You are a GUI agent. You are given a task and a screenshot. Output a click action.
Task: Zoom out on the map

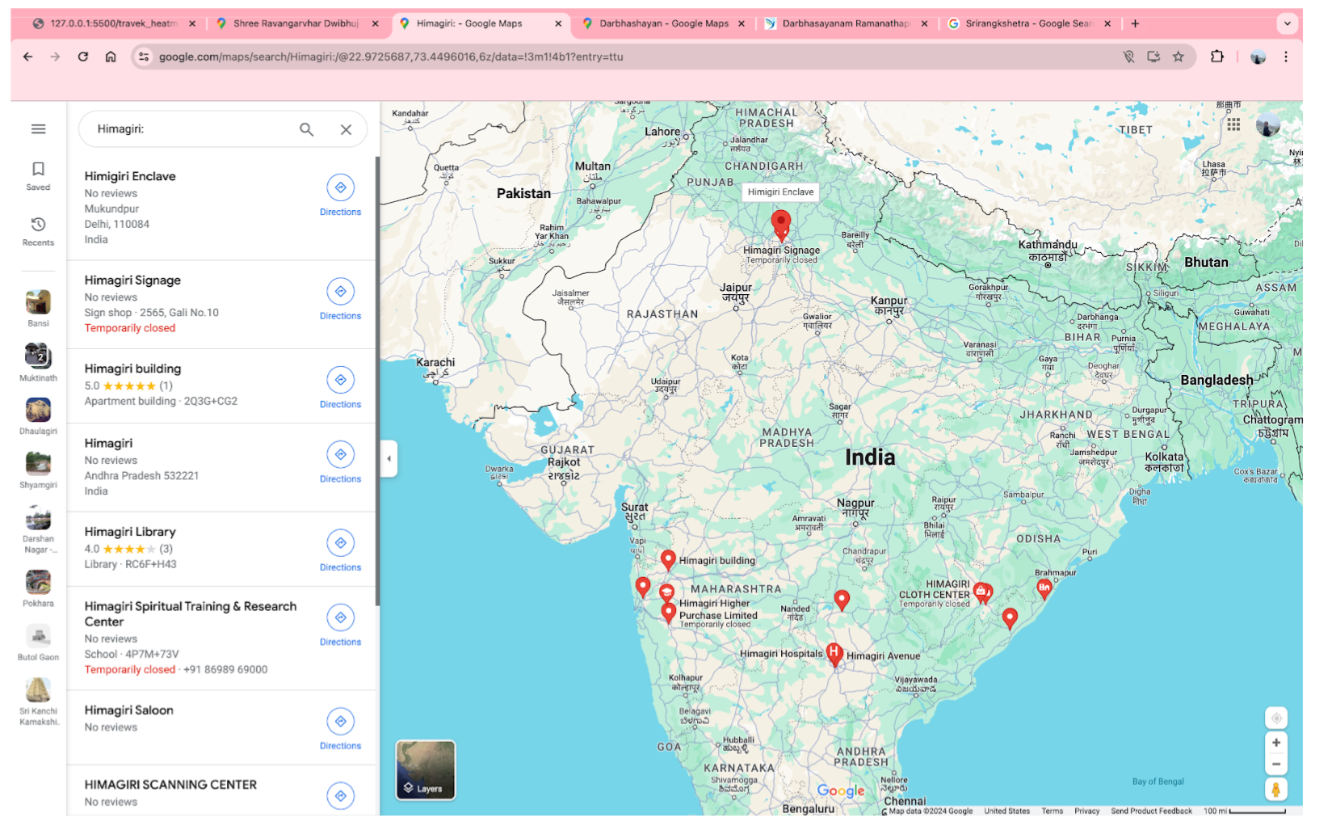click(x=1276, y=765)
